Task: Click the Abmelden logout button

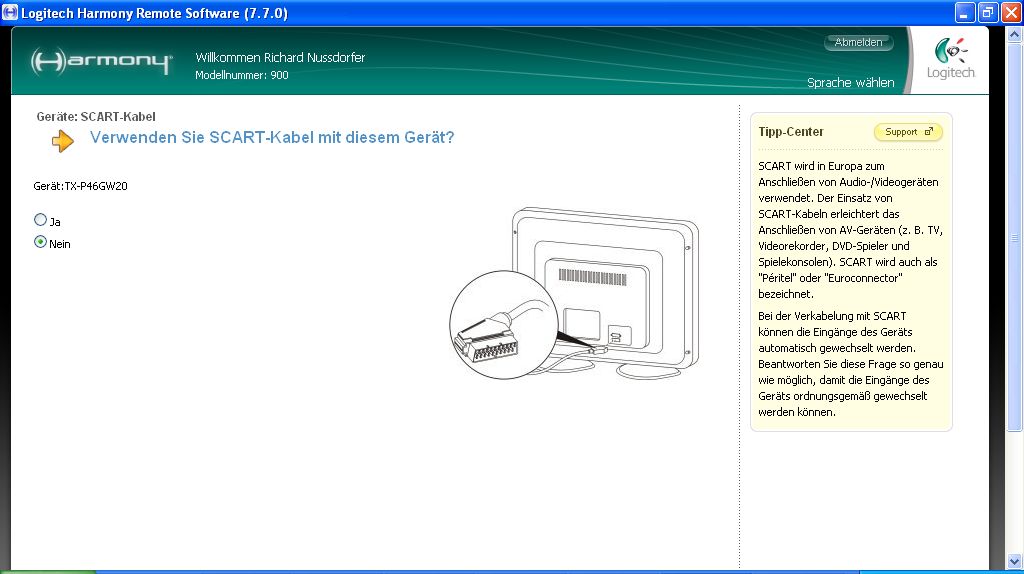Action: (858, 43)
